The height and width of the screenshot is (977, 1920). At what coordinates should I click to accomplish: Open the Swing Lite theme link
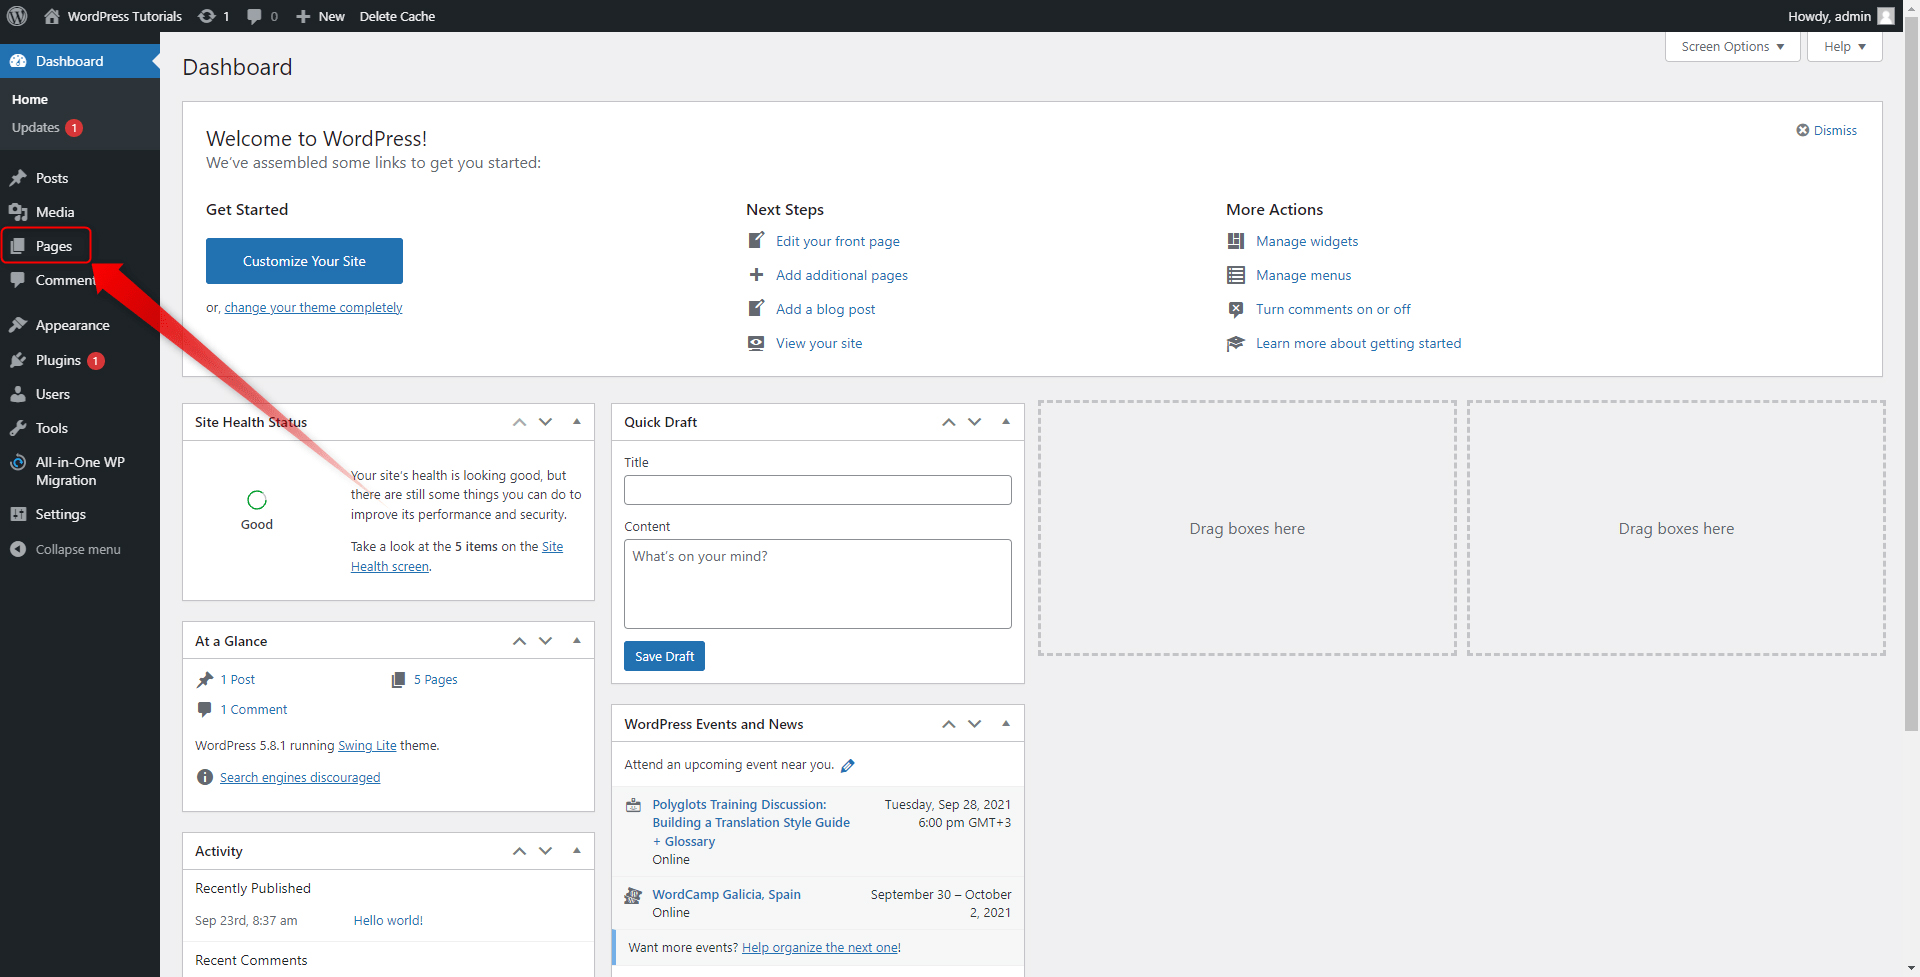(x=367, y=746)
